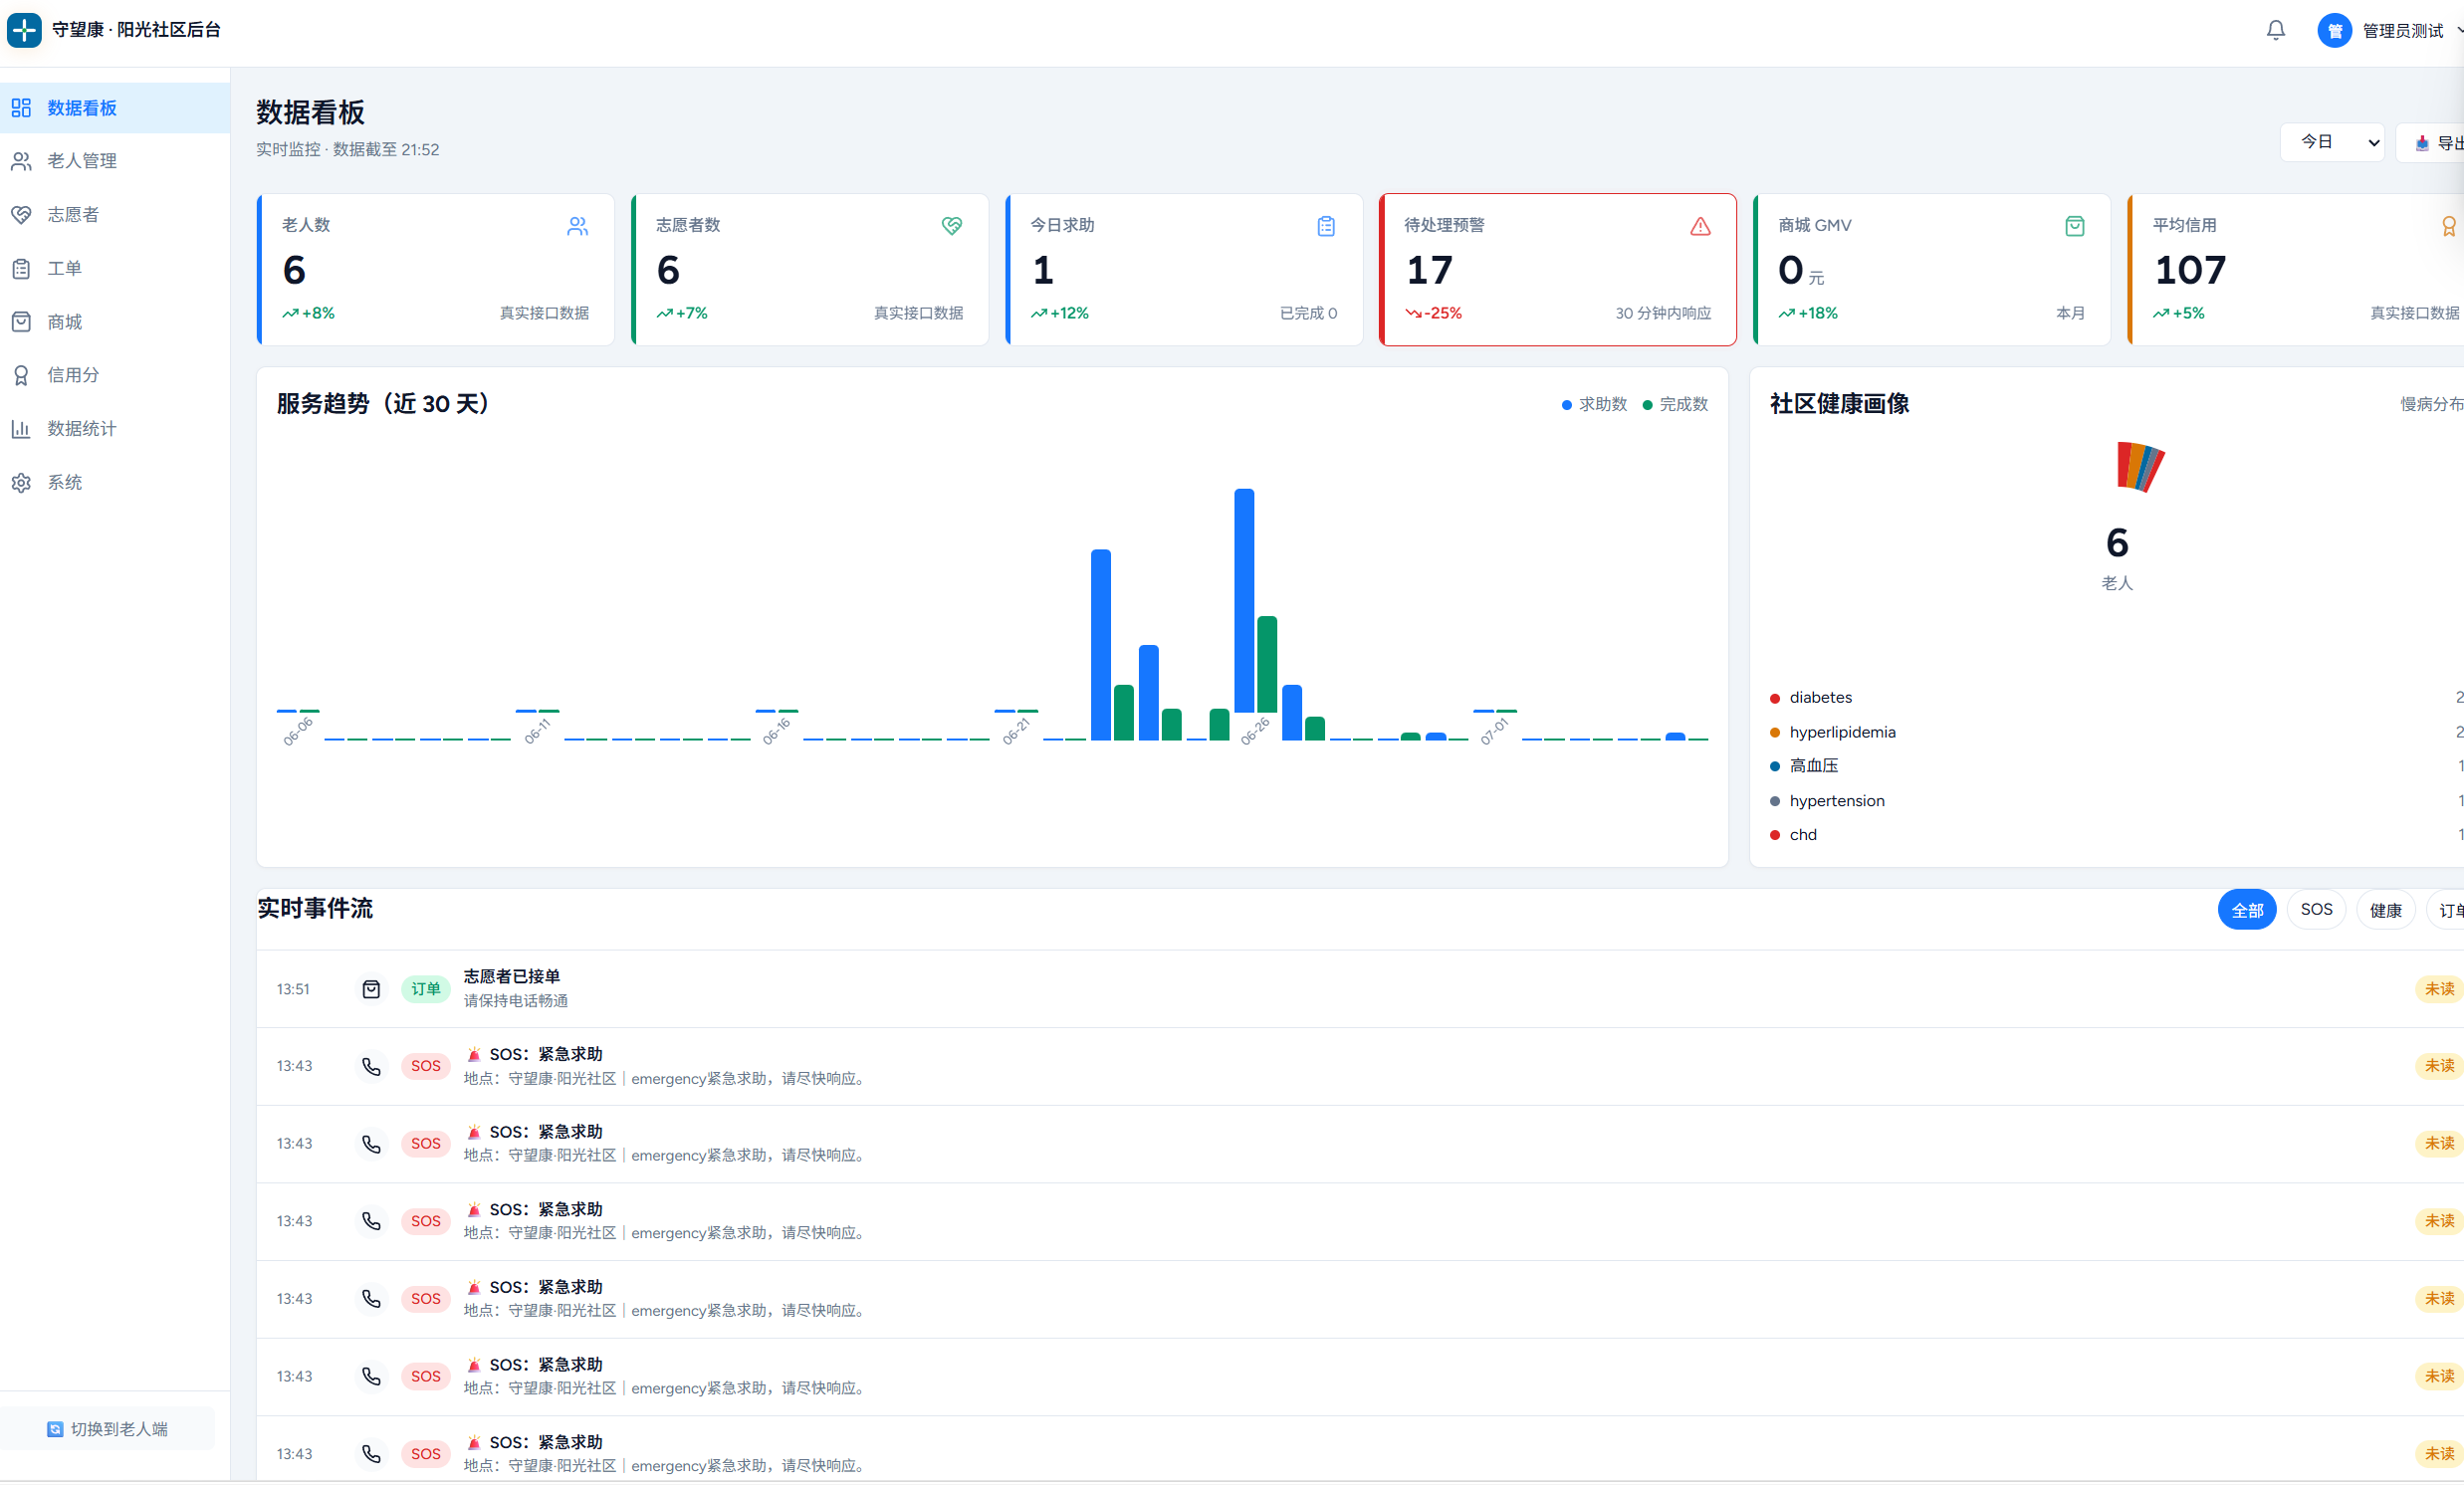Open 数据统计 in the sidebar
Viewport: 2464px width, 1485px height.
[115, 429]
